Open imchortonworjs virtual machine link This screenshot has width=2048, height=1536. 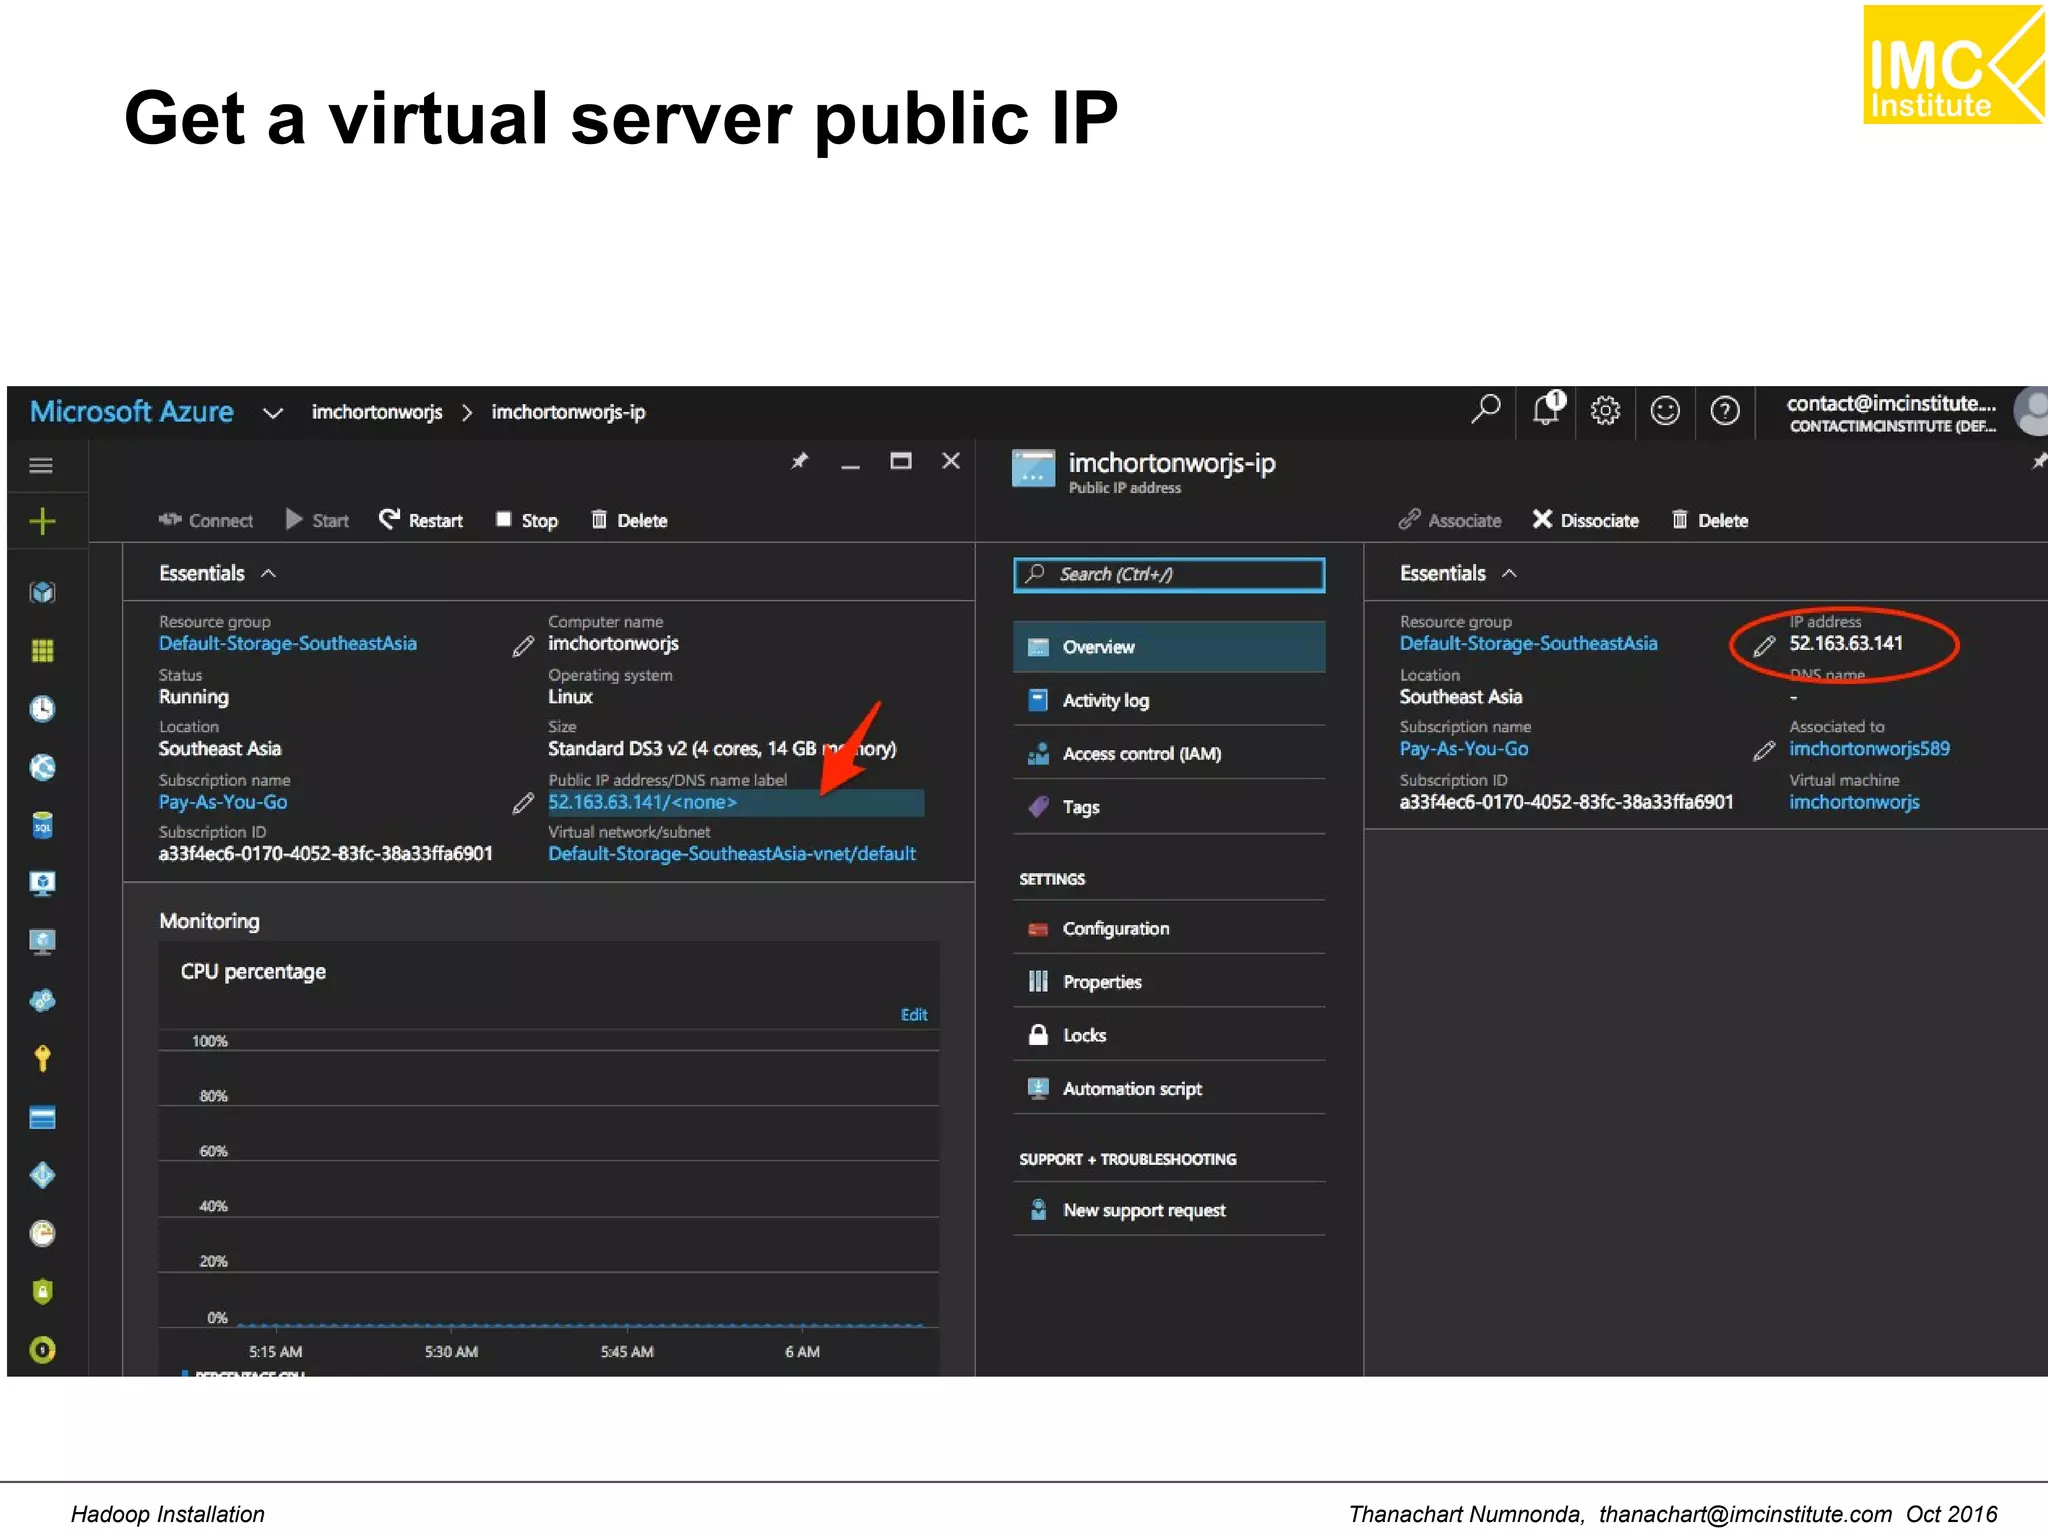tap(1854, 802)
